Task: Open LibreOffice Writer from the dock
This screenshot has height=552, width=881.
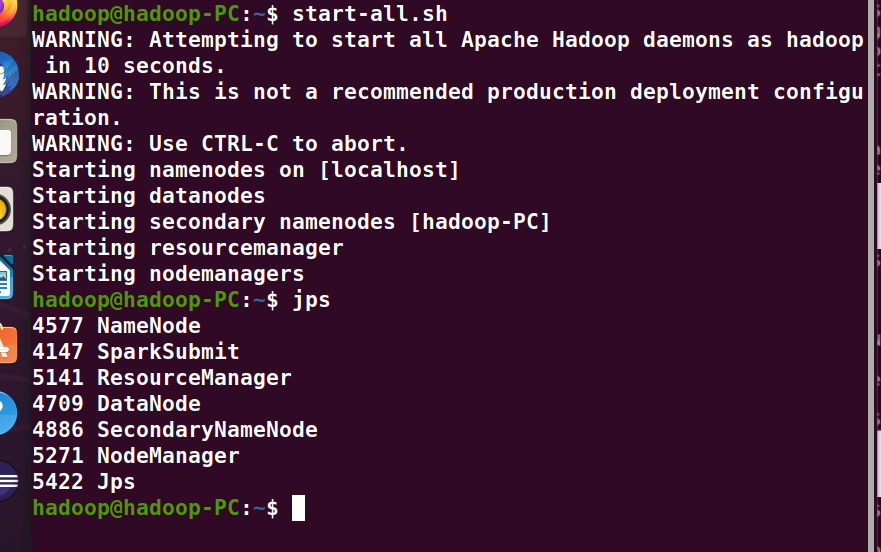Action: [x=6, y=278]
